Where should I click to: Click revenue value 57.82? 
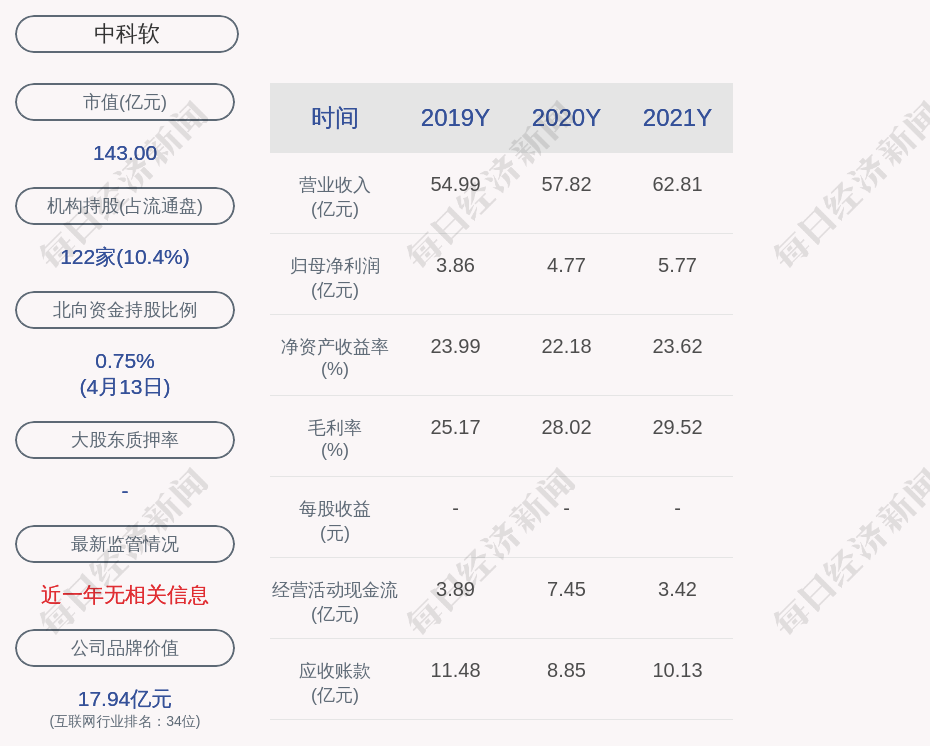[566, 184]
